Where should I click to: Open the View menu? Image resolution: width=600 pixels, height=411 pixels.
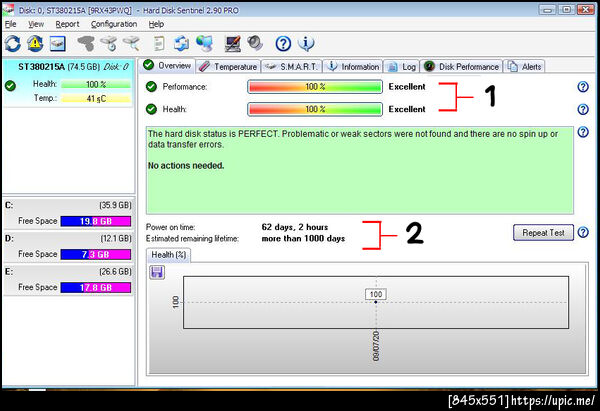coord(36,24)
